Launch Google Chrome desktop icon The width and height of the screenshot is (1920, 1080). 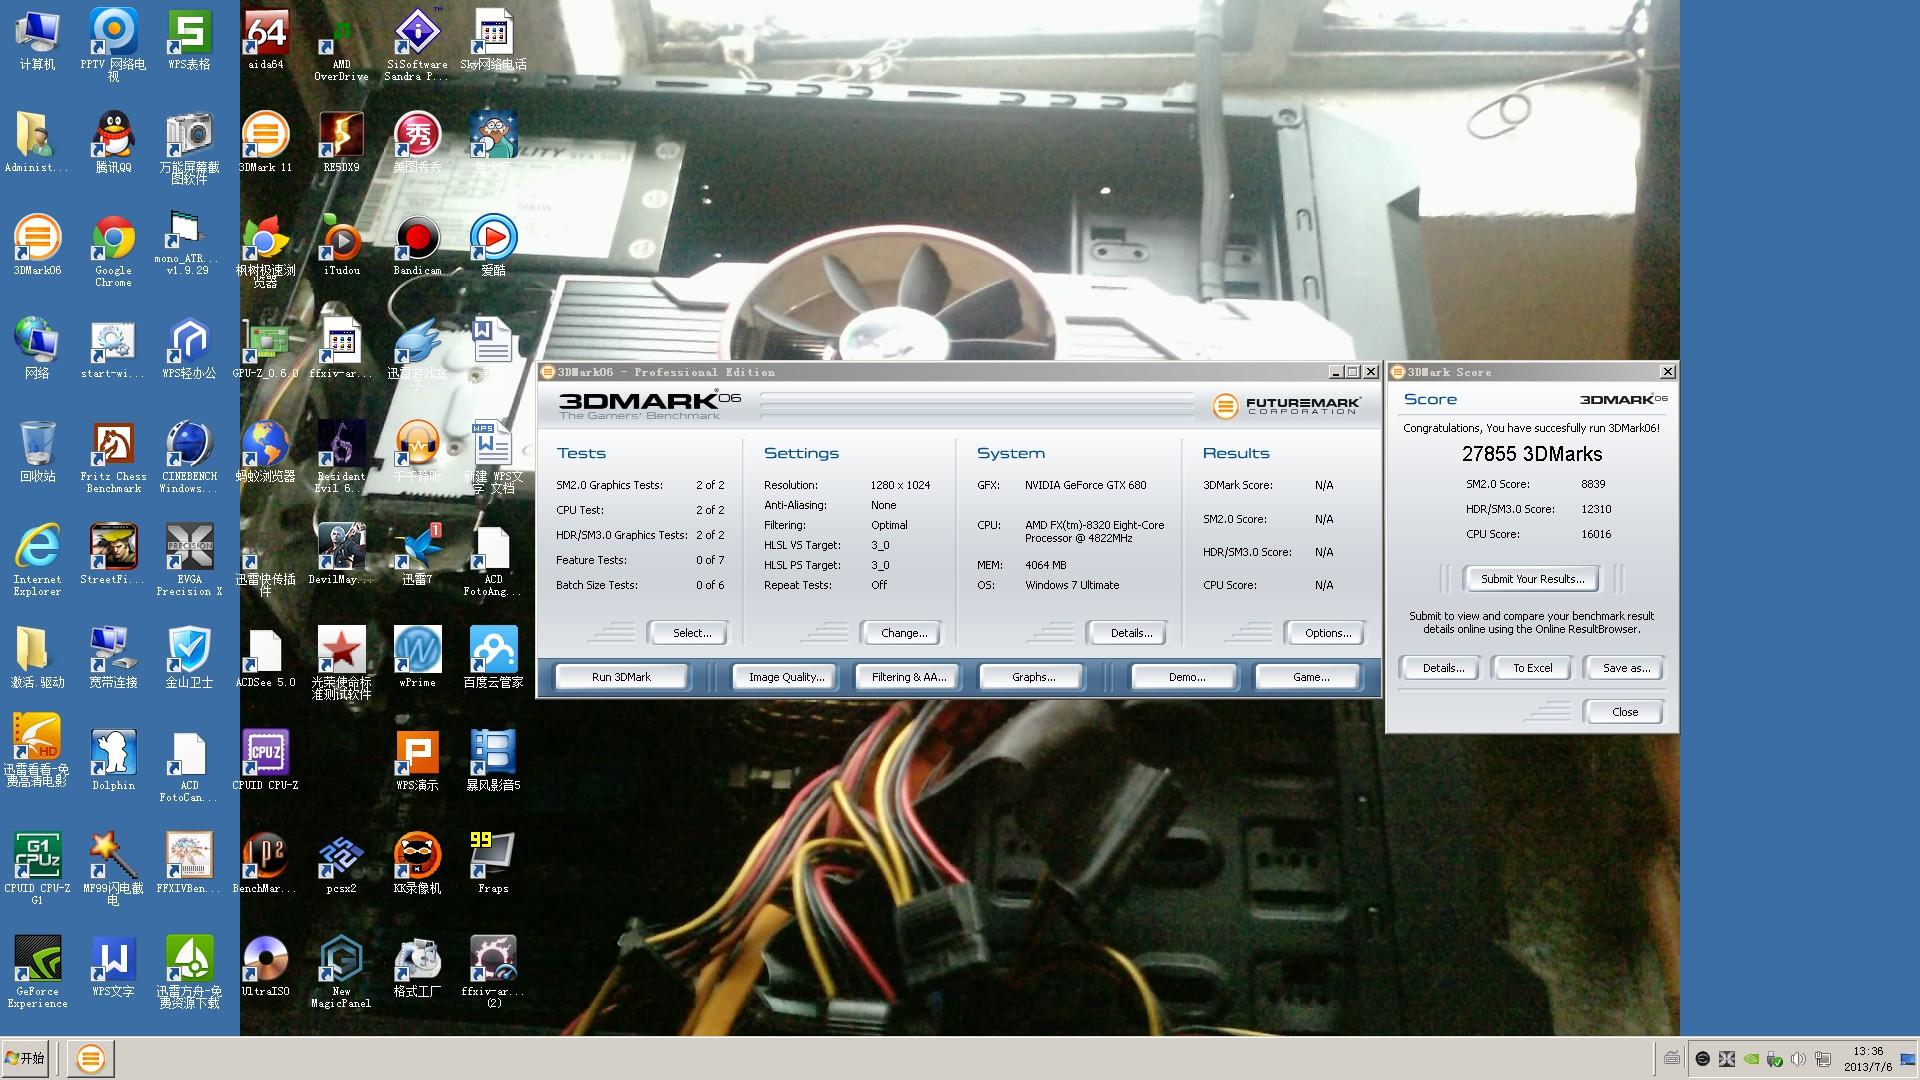point(113,251)
